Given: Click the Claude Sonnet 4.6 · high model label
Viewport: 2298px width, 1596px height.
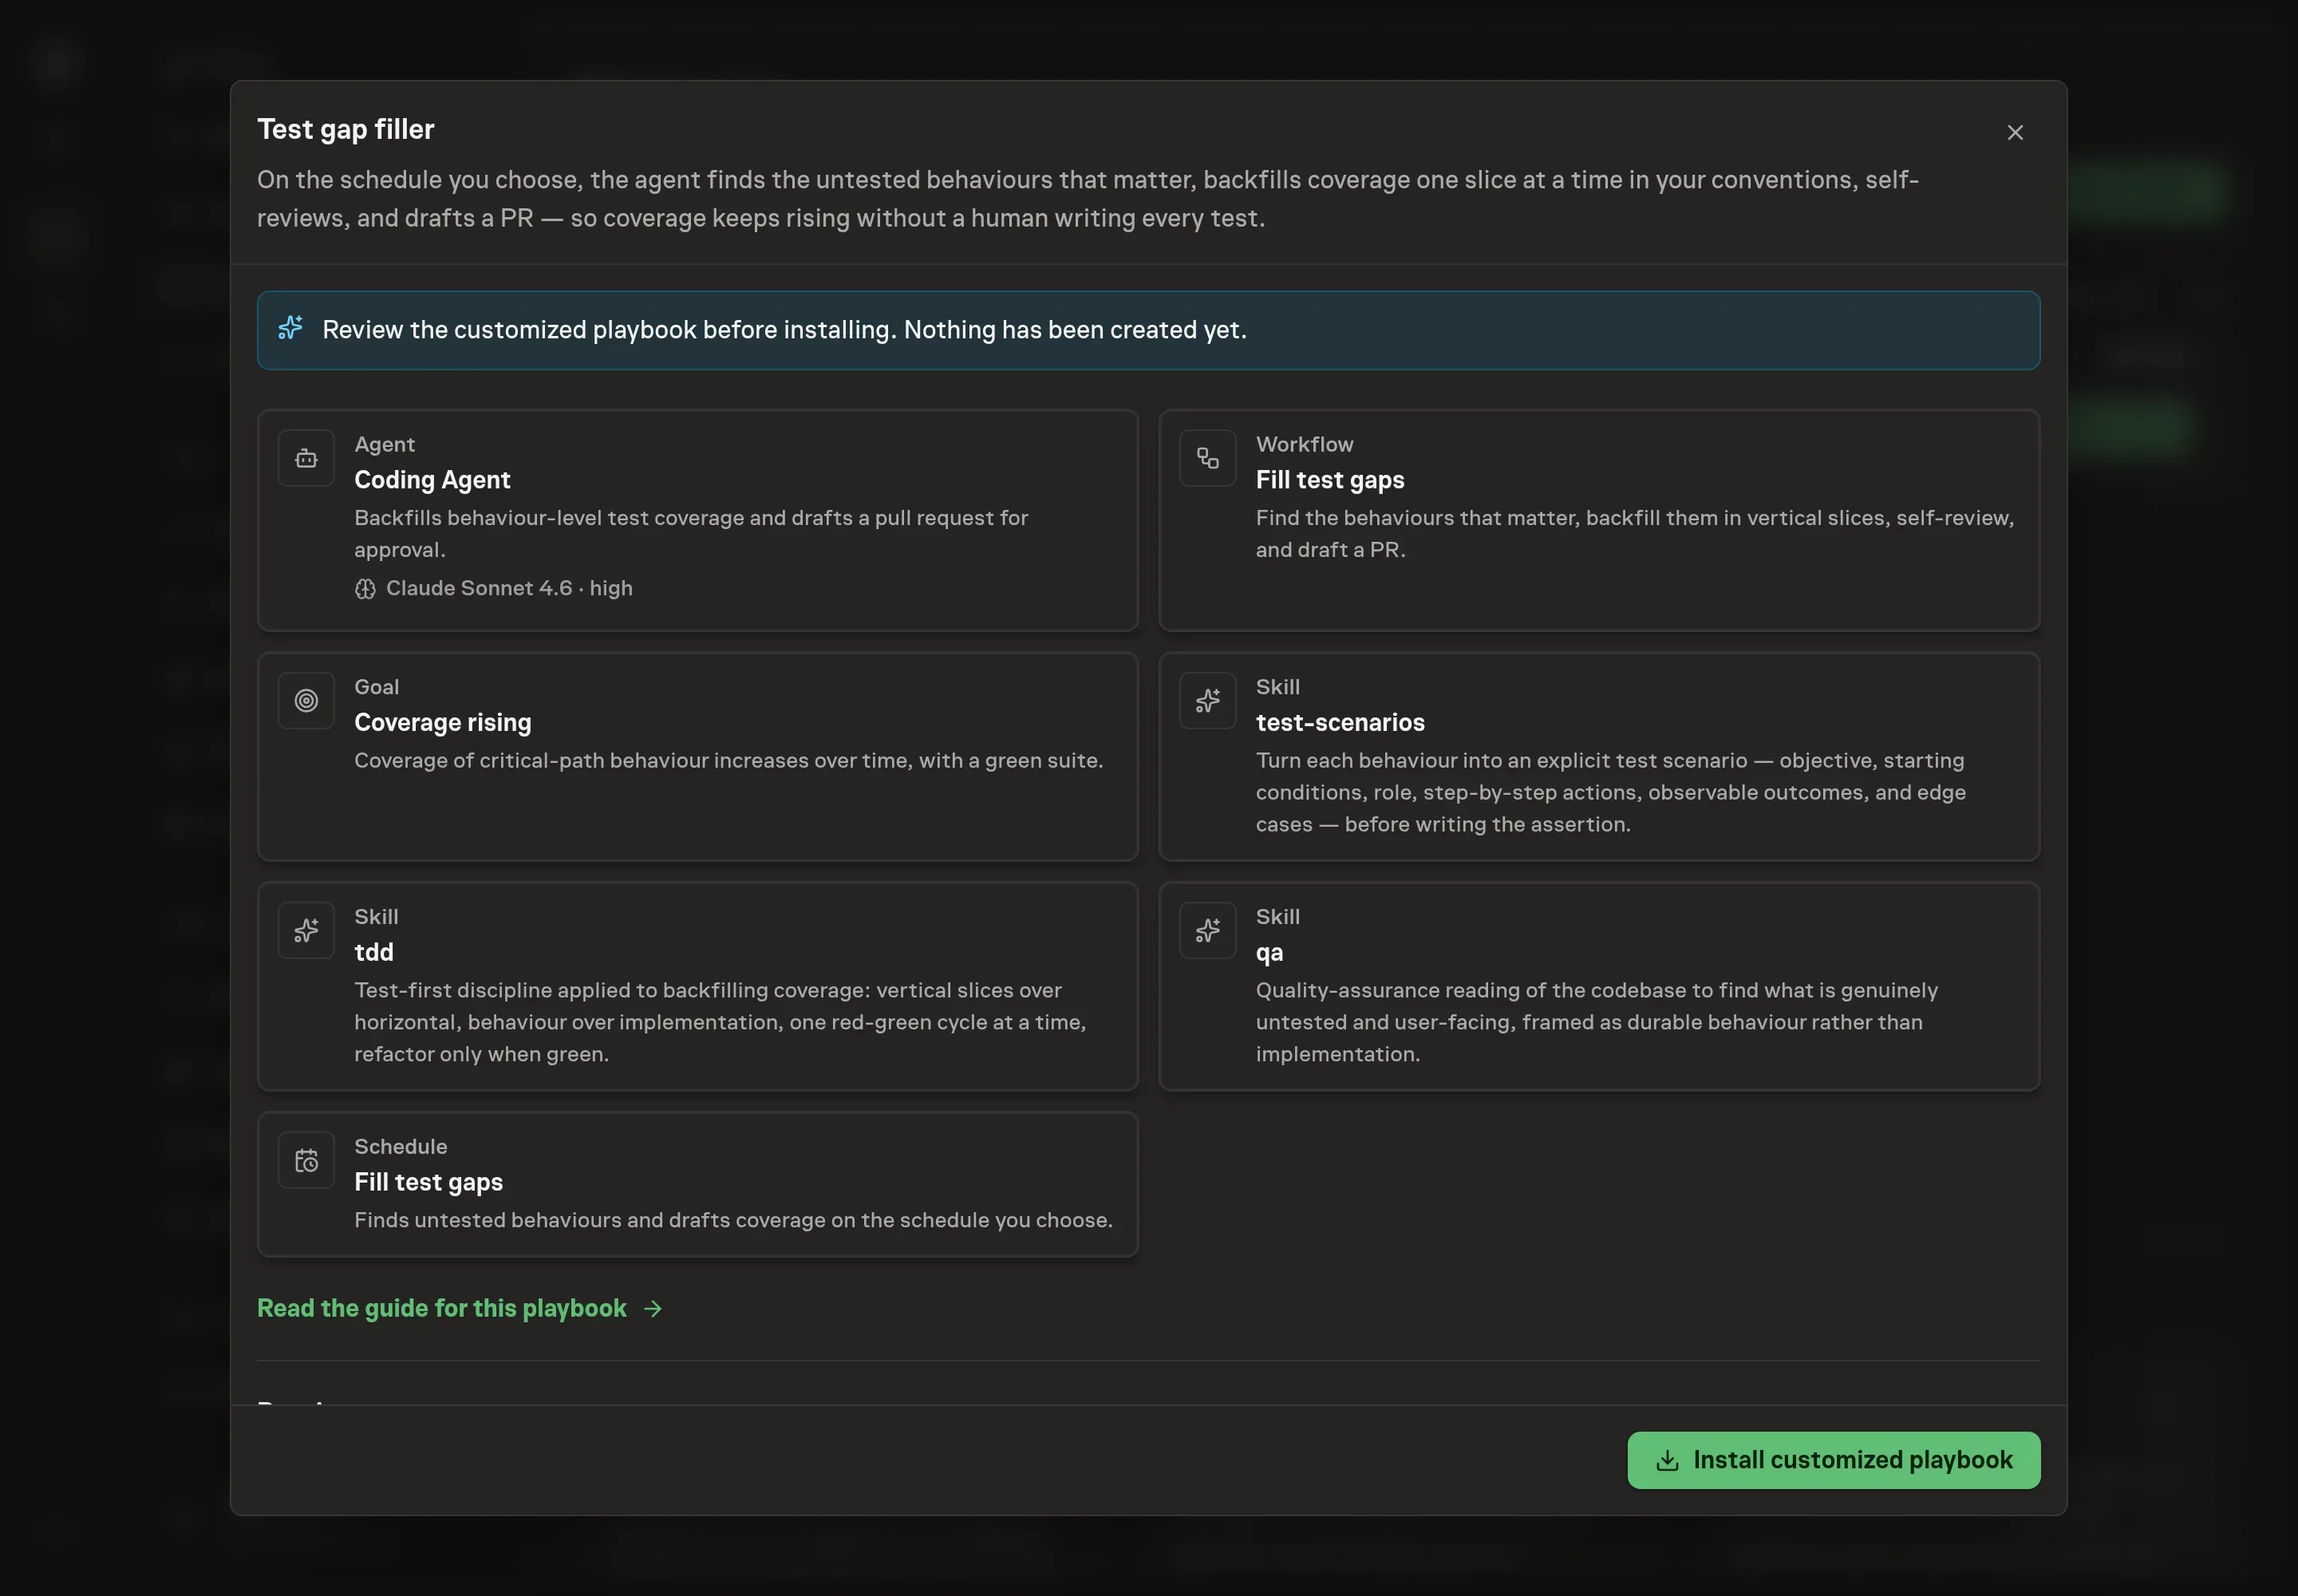Looking at the screenshot, I should click(x=509, y=588).
